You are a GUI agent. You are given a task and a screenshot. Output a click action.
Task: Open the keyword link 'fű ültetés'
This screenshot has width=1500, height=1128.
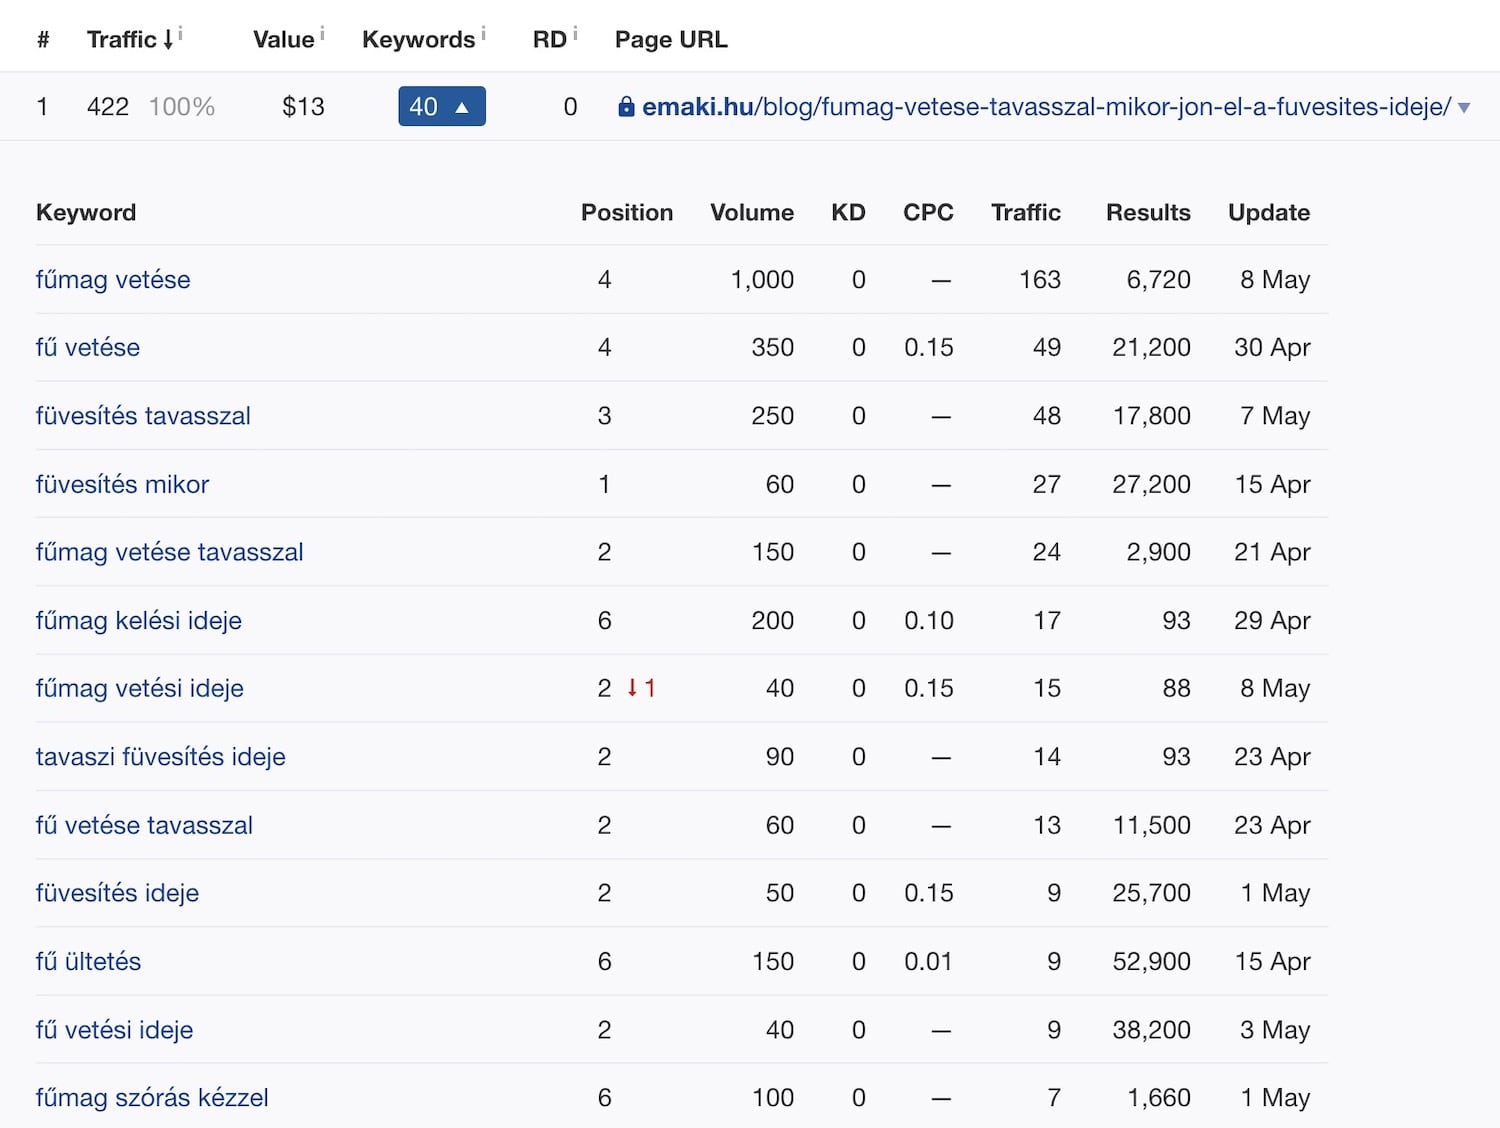coord(88,961)
